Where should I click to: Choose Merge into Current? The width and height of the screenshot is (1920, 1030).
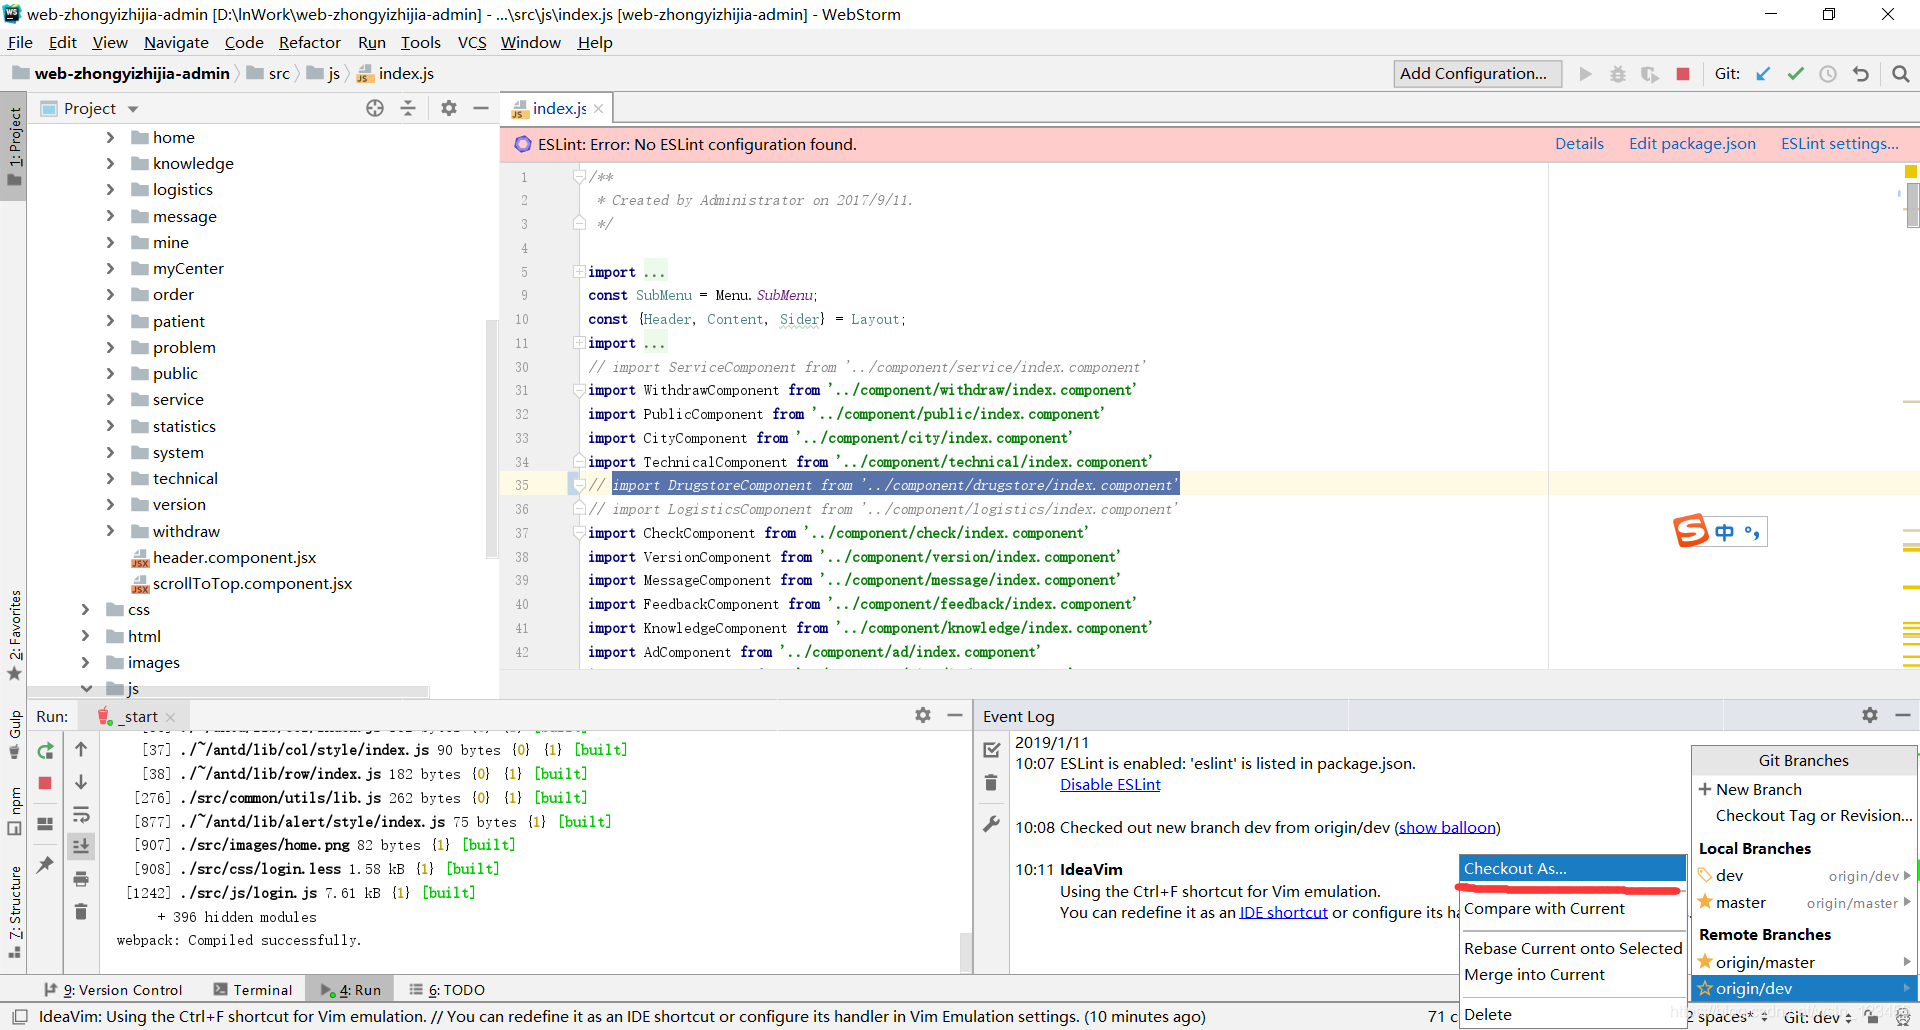click(1572, 974)
